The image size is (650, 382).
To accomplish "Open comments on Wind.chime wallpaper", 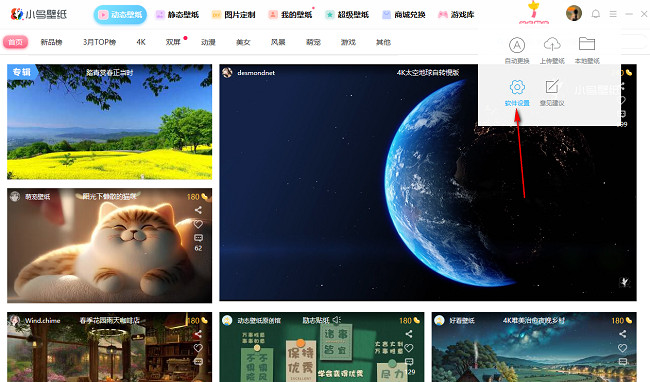I will [198, 361].
